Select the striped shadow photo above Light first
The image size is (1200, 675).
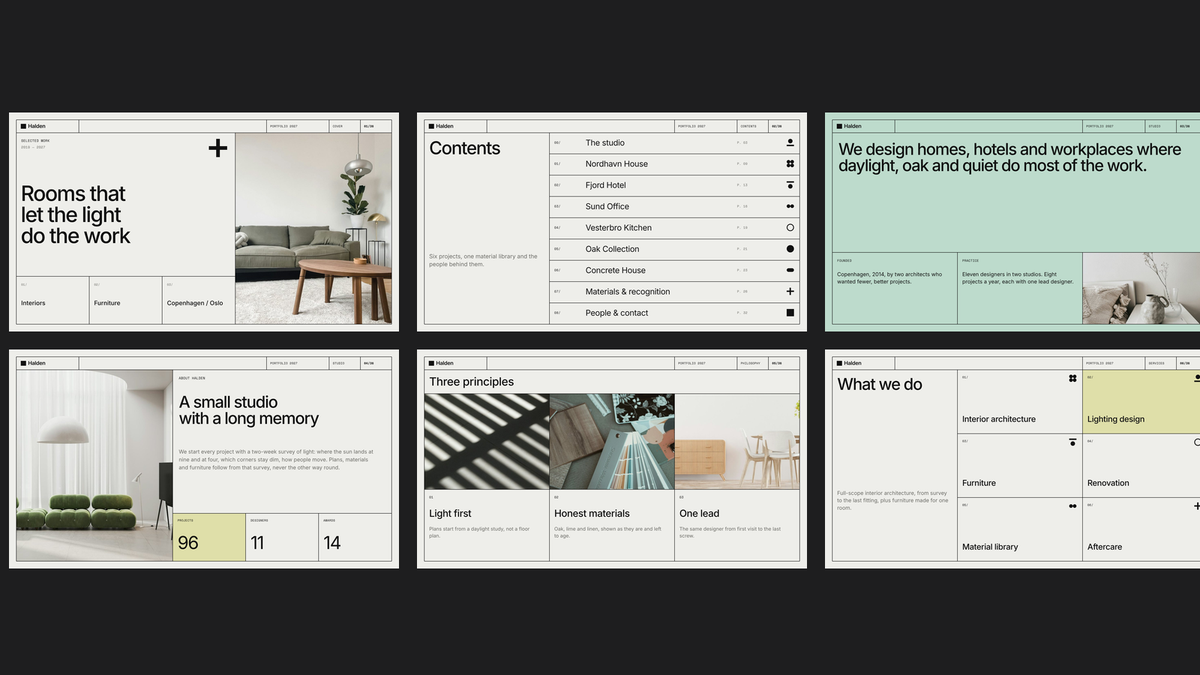tap(487, 441)
